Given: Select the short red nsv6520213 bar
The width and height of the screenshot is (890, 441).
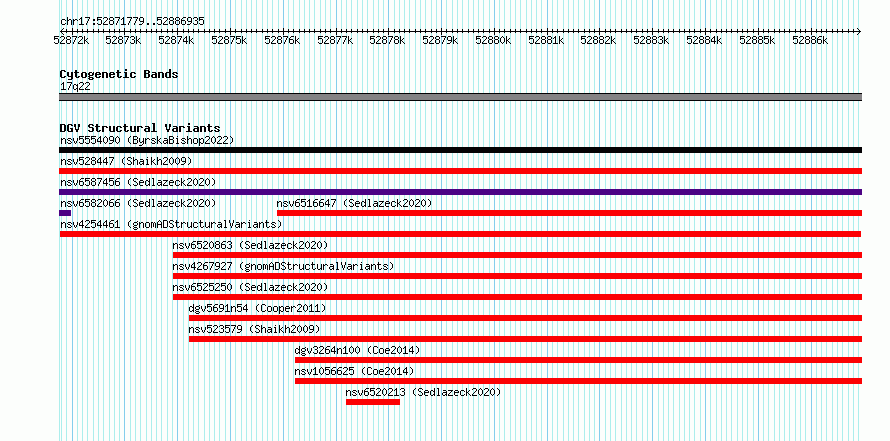Looking at the screenshot, I should pos(373,402).
